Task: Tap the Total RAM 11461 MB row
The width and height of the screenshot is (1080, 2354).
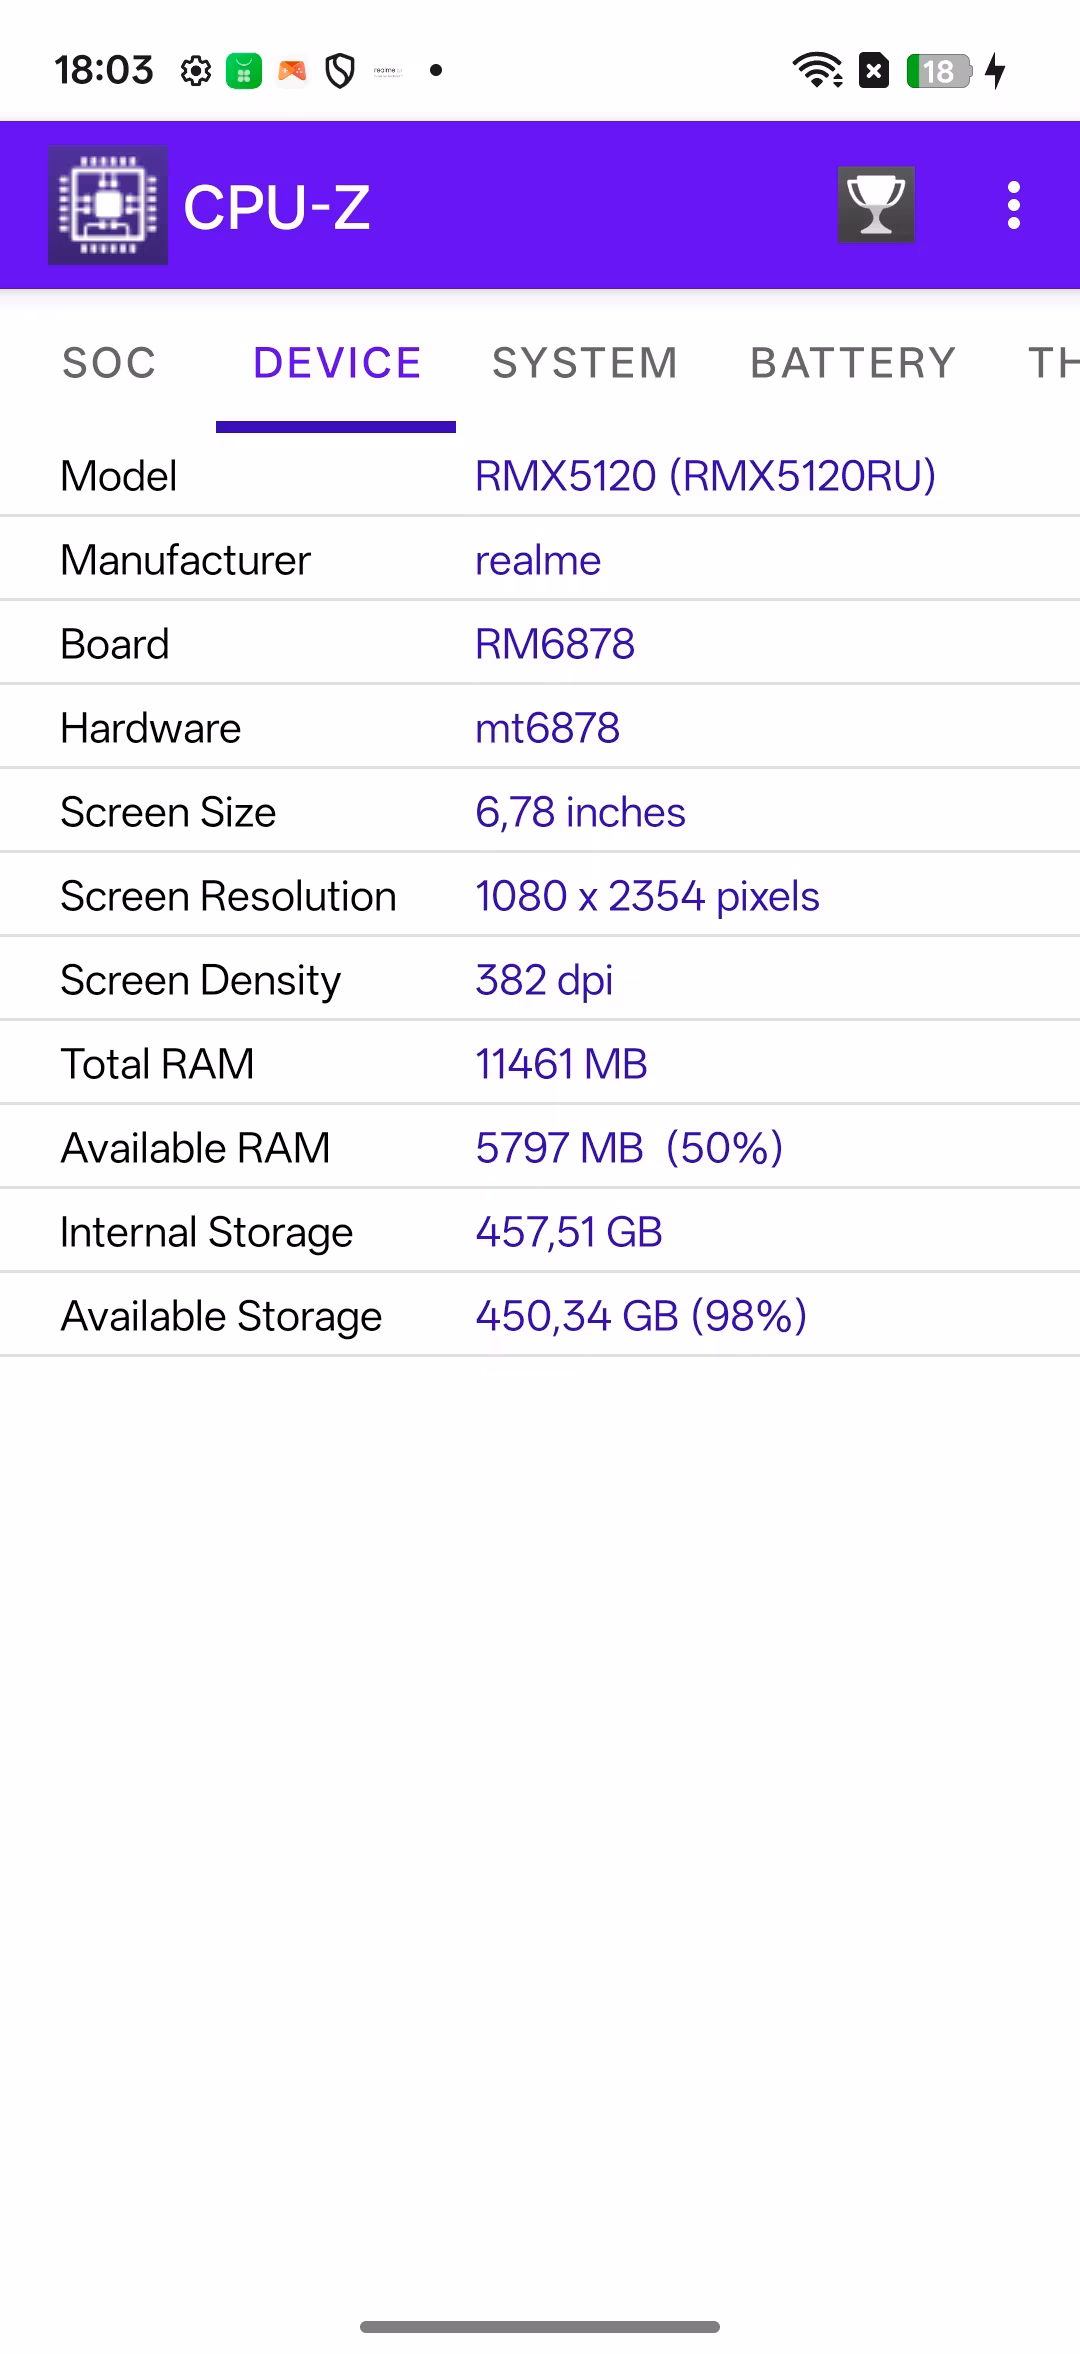Action: pyautogui.click(x=540, y=1064)
